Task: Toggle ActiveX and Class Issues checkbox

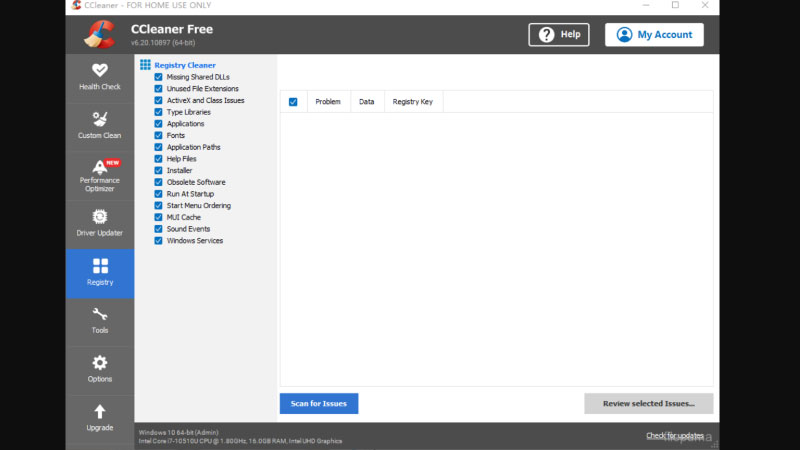Action: point(158,101)
